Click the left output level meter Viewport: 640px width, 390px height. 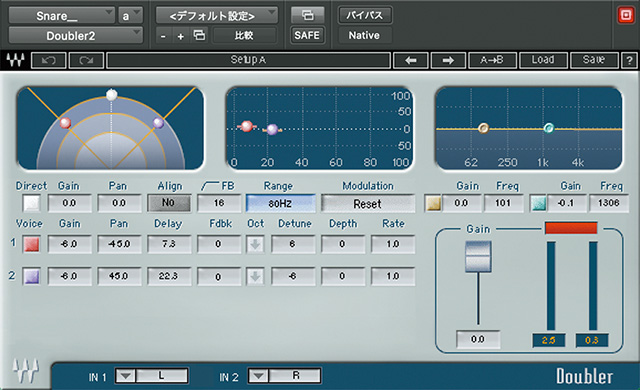coord(551,286)
